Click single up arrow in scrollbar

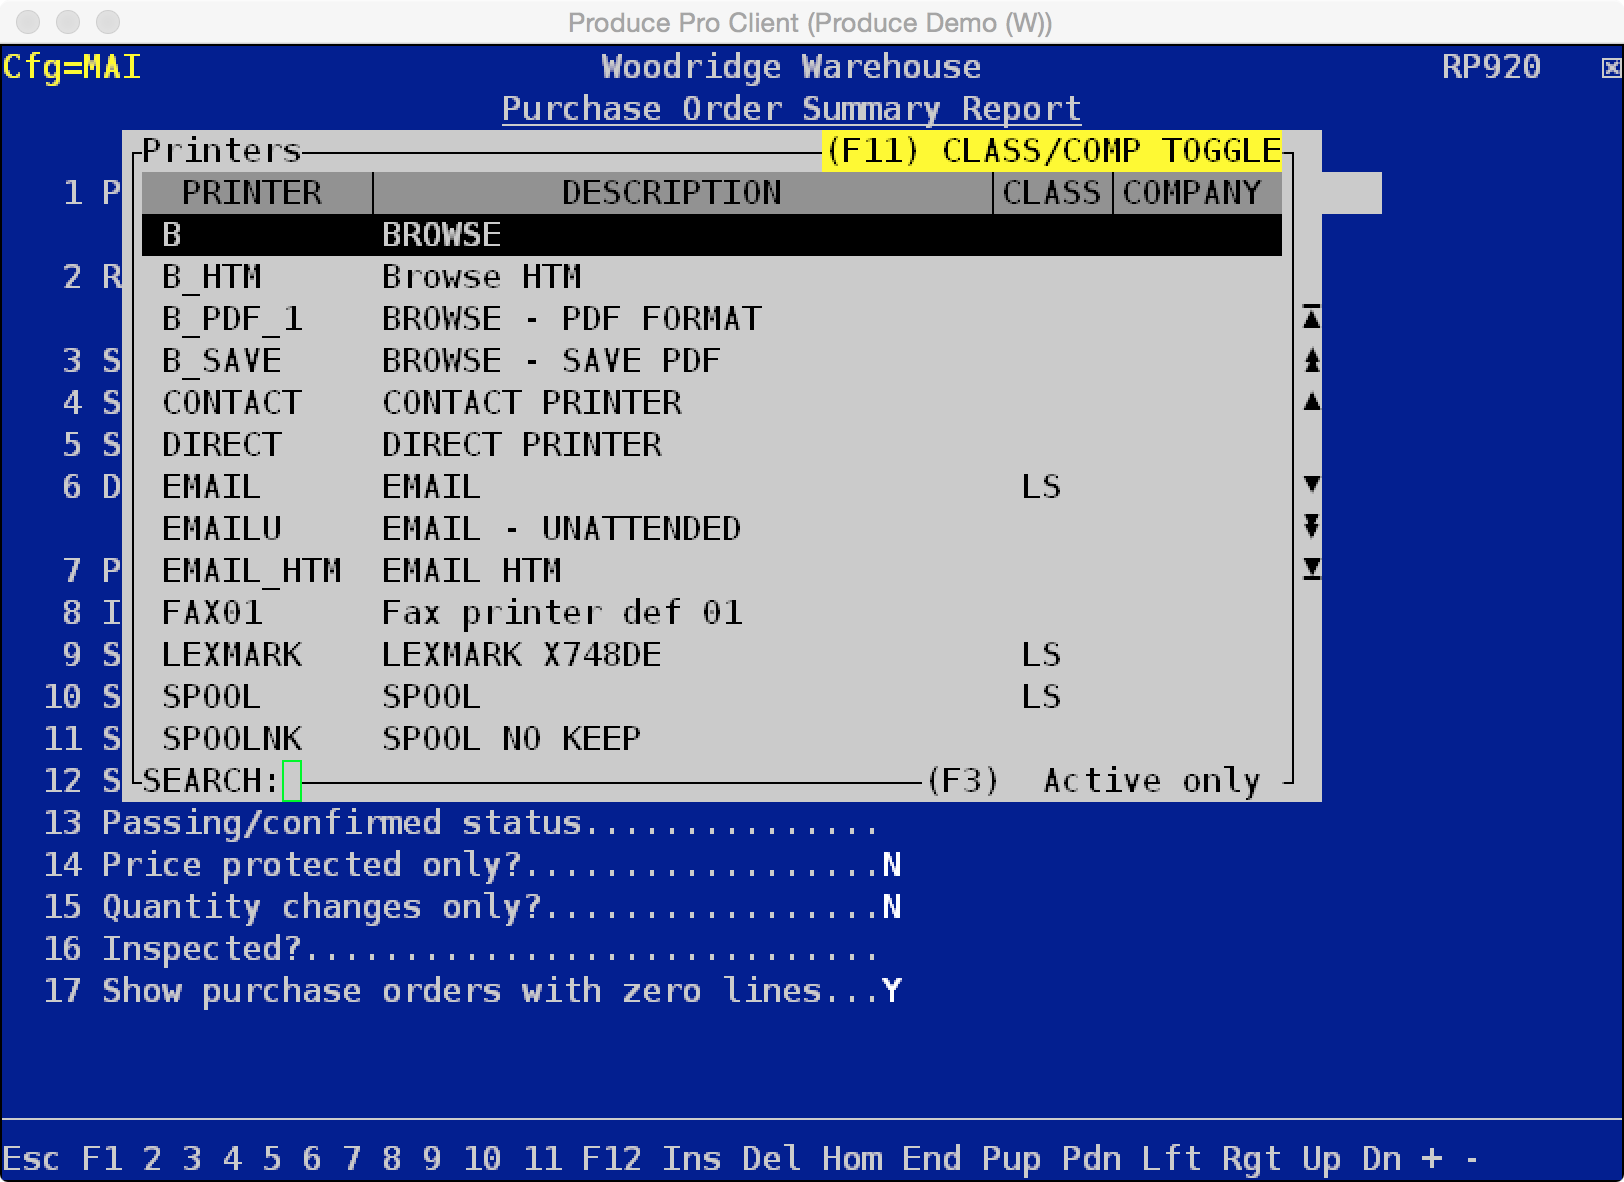(1311, 402)
